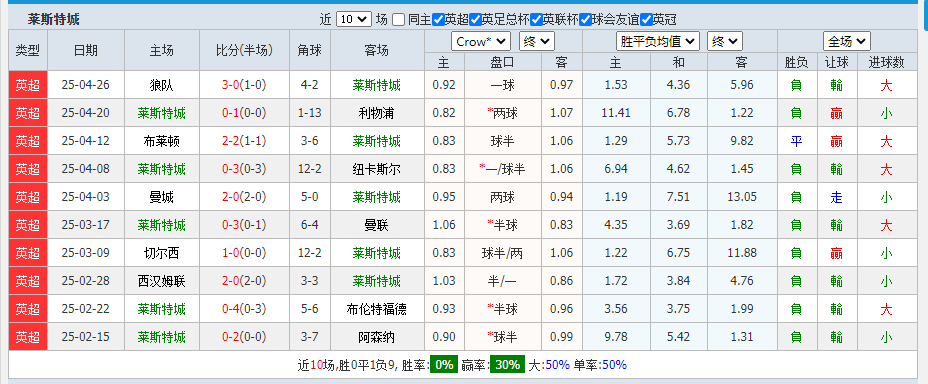This screenshot has height=384, width=928.
Task: Uncheck the 英冠 checkbox
Action: click(646, 20)
